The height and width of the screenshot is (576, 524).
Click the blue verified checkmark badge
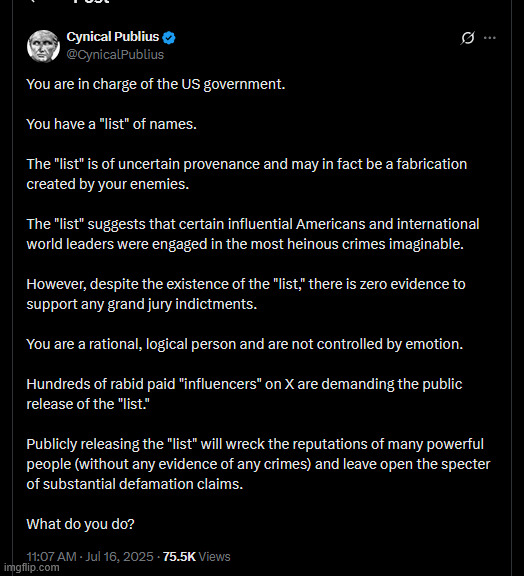[x=169, y=37]
